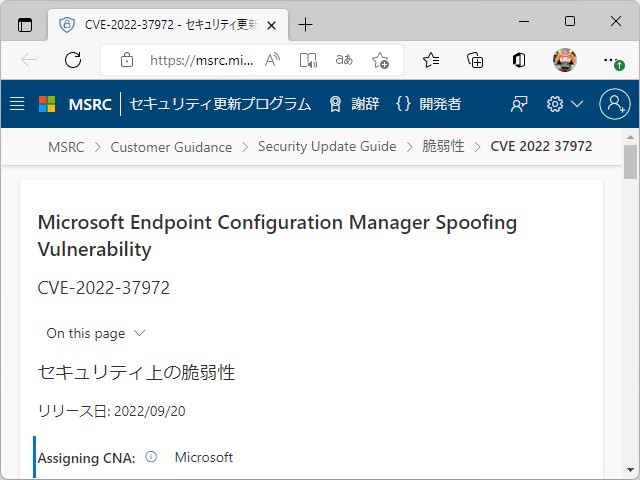Screen dimensions: 640x480
Task: Click the translate page icon
Action: click(344, 60)
